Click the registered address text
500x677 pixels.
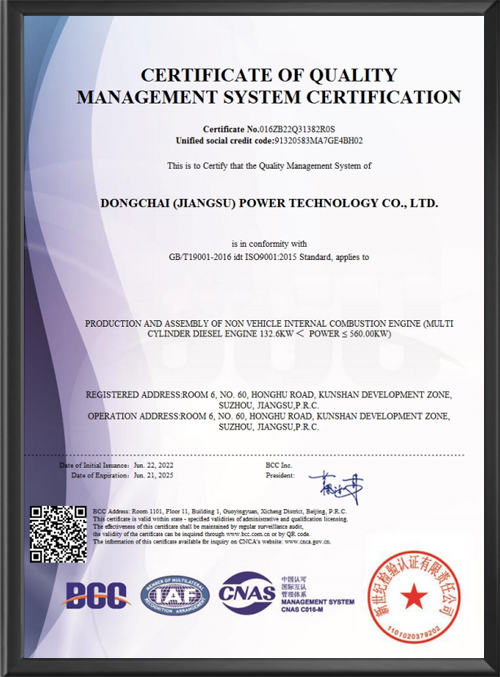point(269,400)
